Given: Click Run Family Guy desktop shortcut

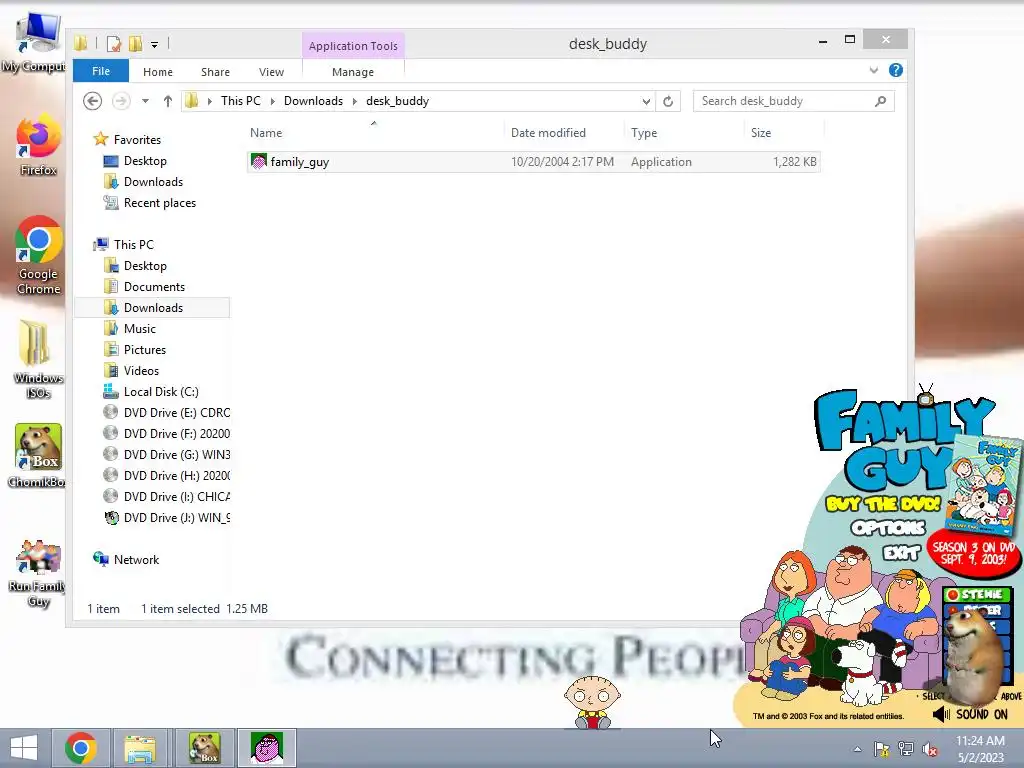Looking at the screenshot, I should click(x=38, y=574).
